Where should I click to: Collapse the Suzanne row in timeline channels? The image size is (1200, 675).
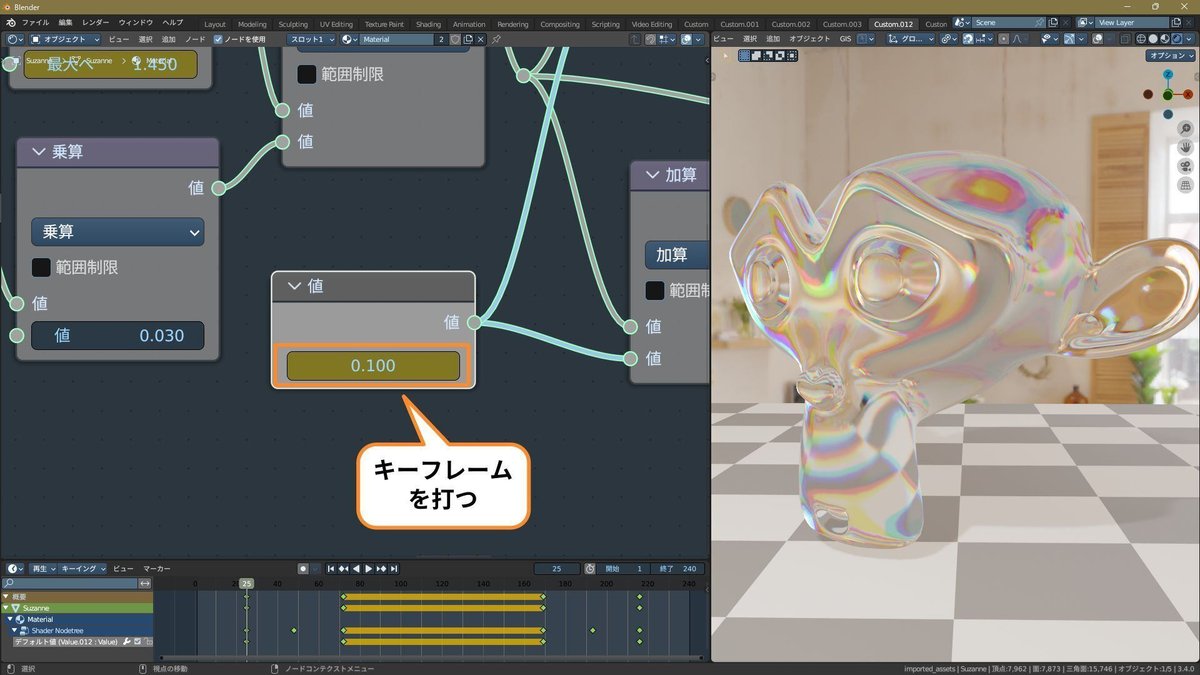(x=5, y=608)
